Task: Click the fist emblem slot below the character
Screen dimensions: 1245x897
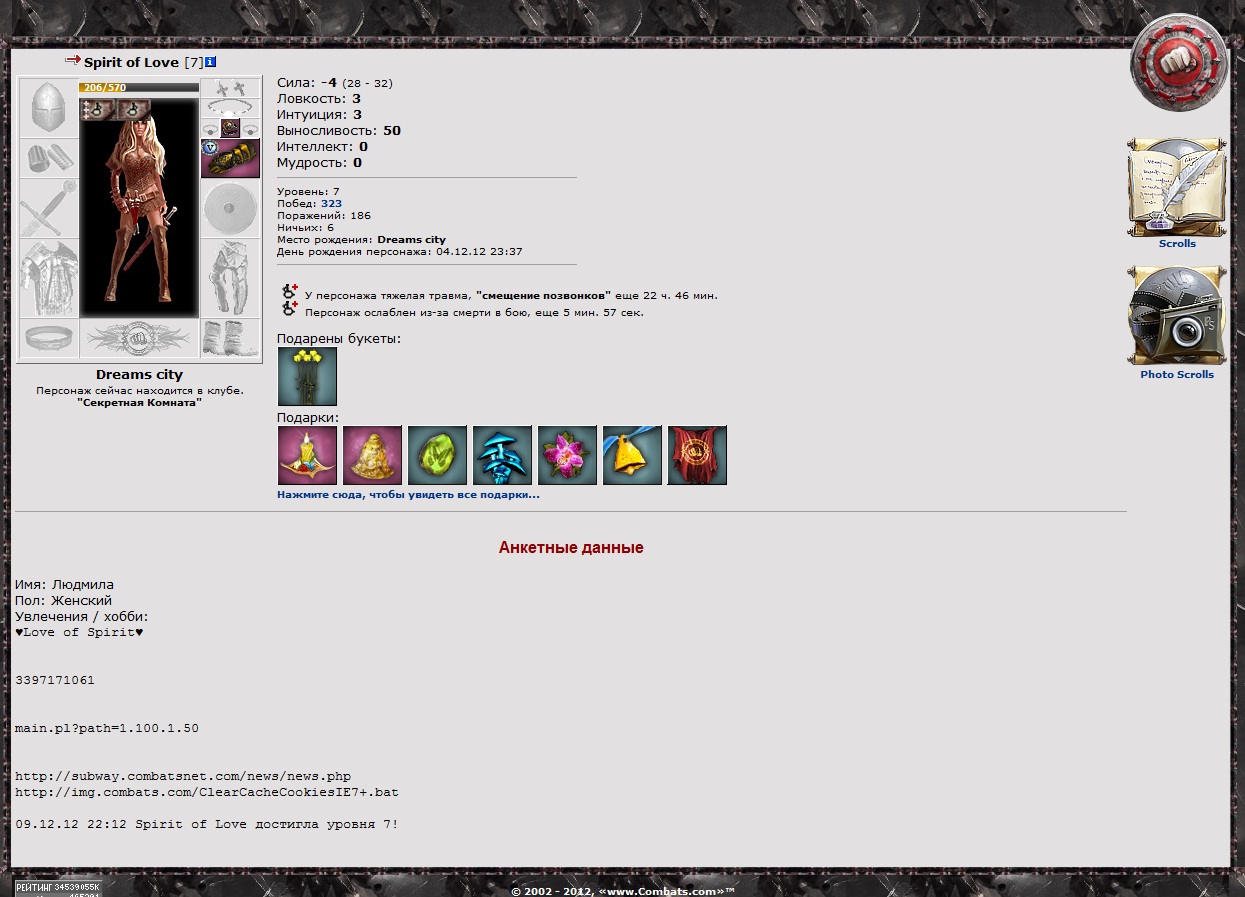Action: tap(139, 338)
